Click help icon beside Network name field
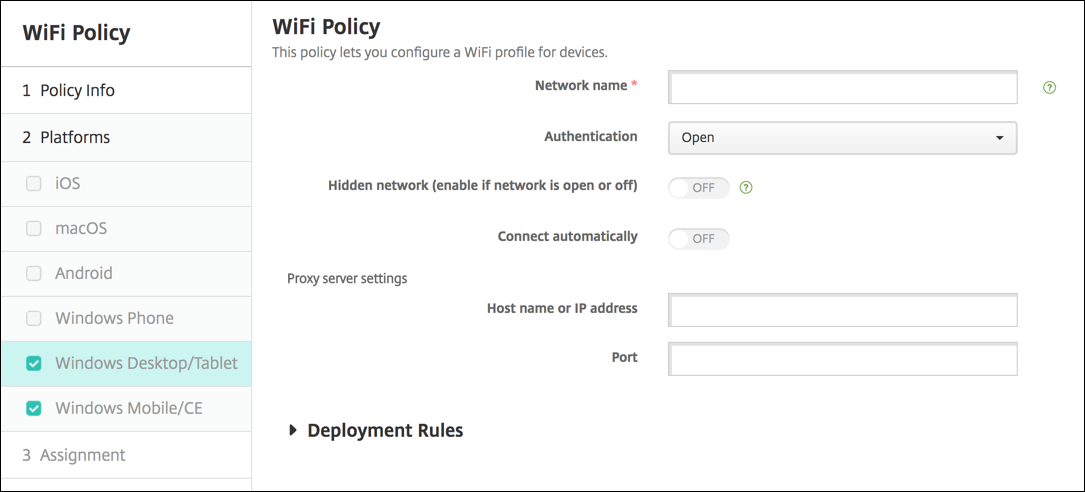The width and height of the screenshot is (1085, 492). [1049, 88]
